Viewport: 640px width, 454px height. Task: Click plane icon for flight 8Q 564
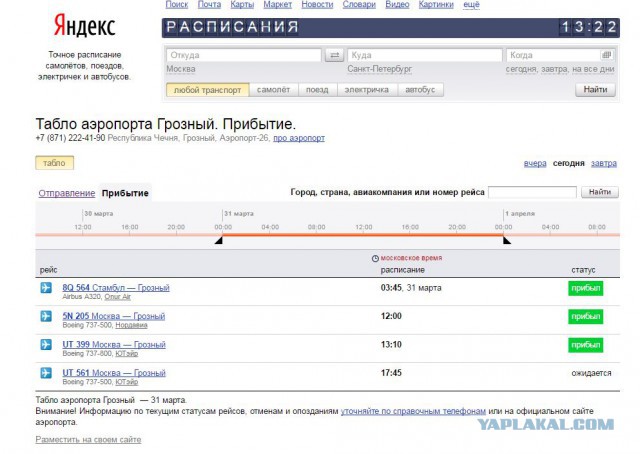point(46,288)
